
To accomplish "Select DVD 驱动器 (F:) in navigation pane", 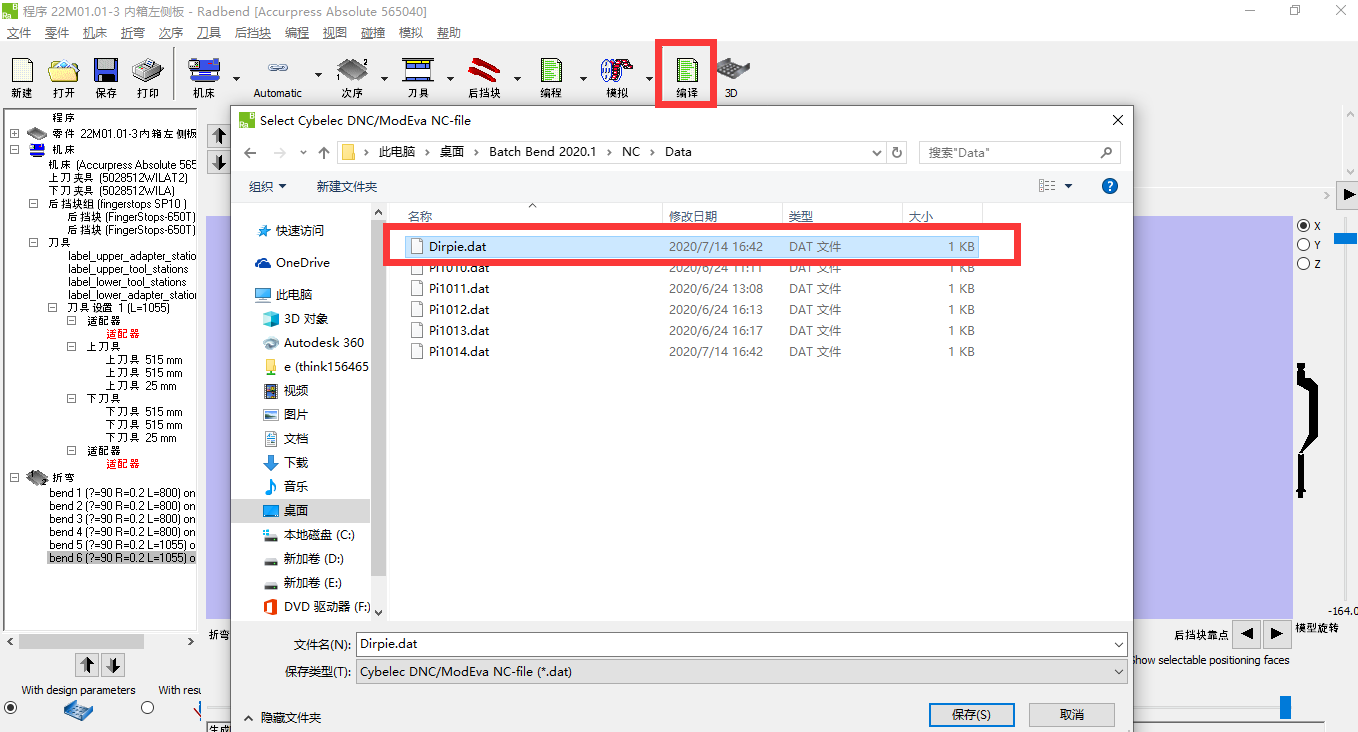I will coord(326,606).
